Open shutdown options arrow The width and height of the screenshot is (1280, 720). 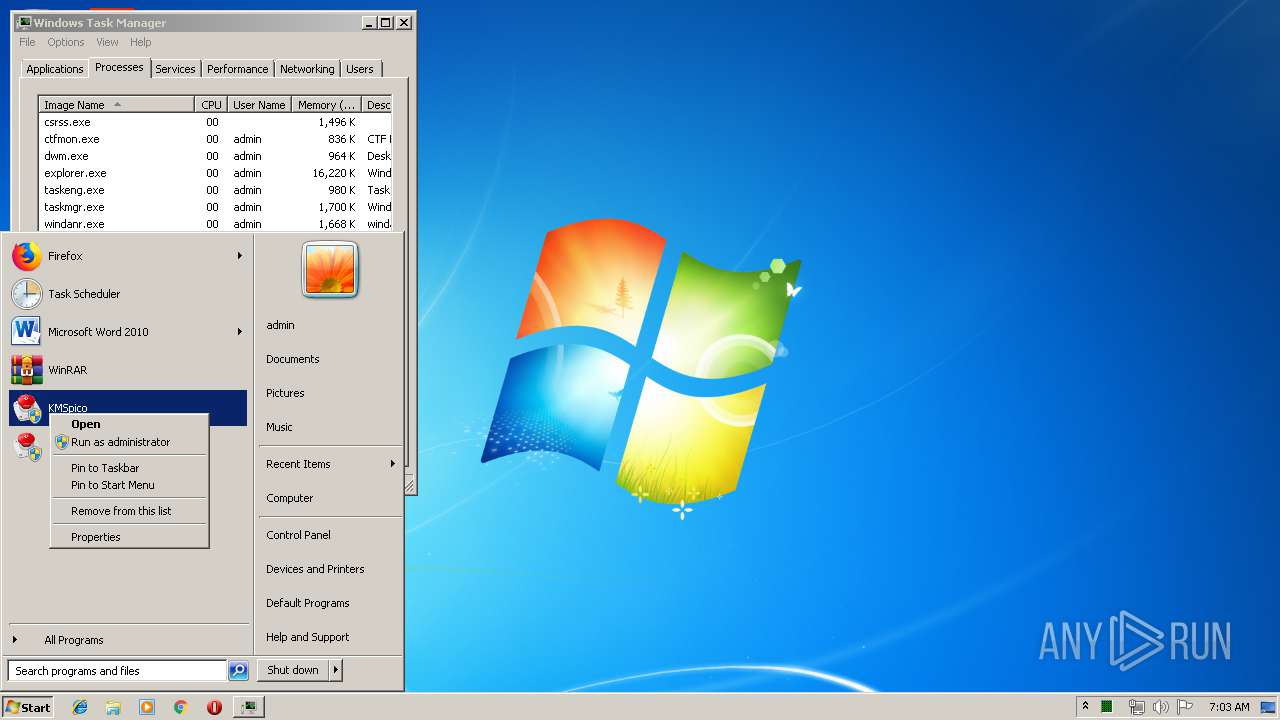pos(336,670)
